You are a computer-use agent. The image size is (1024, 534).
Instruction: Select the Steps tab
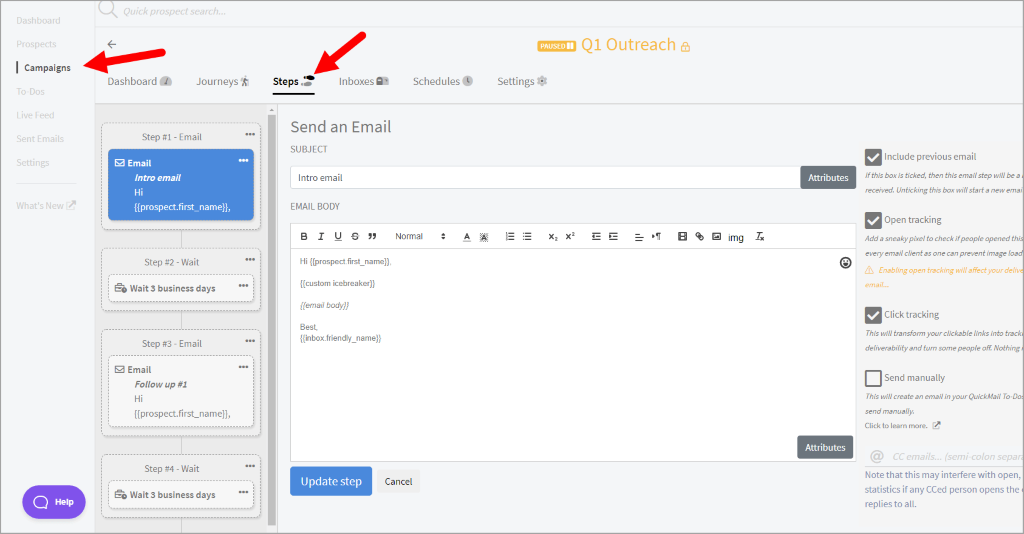click(293, 82)
